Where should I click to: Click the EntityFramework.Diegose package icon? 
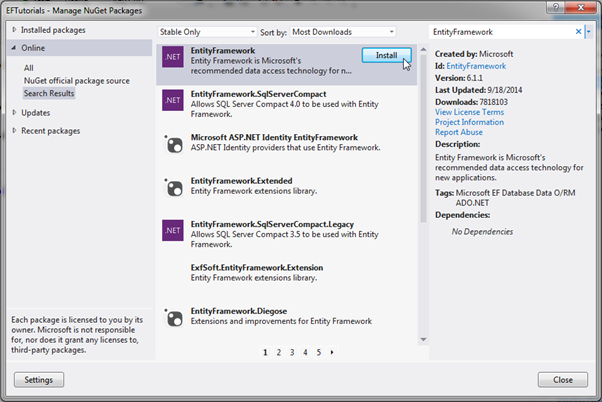click(174, 318)
